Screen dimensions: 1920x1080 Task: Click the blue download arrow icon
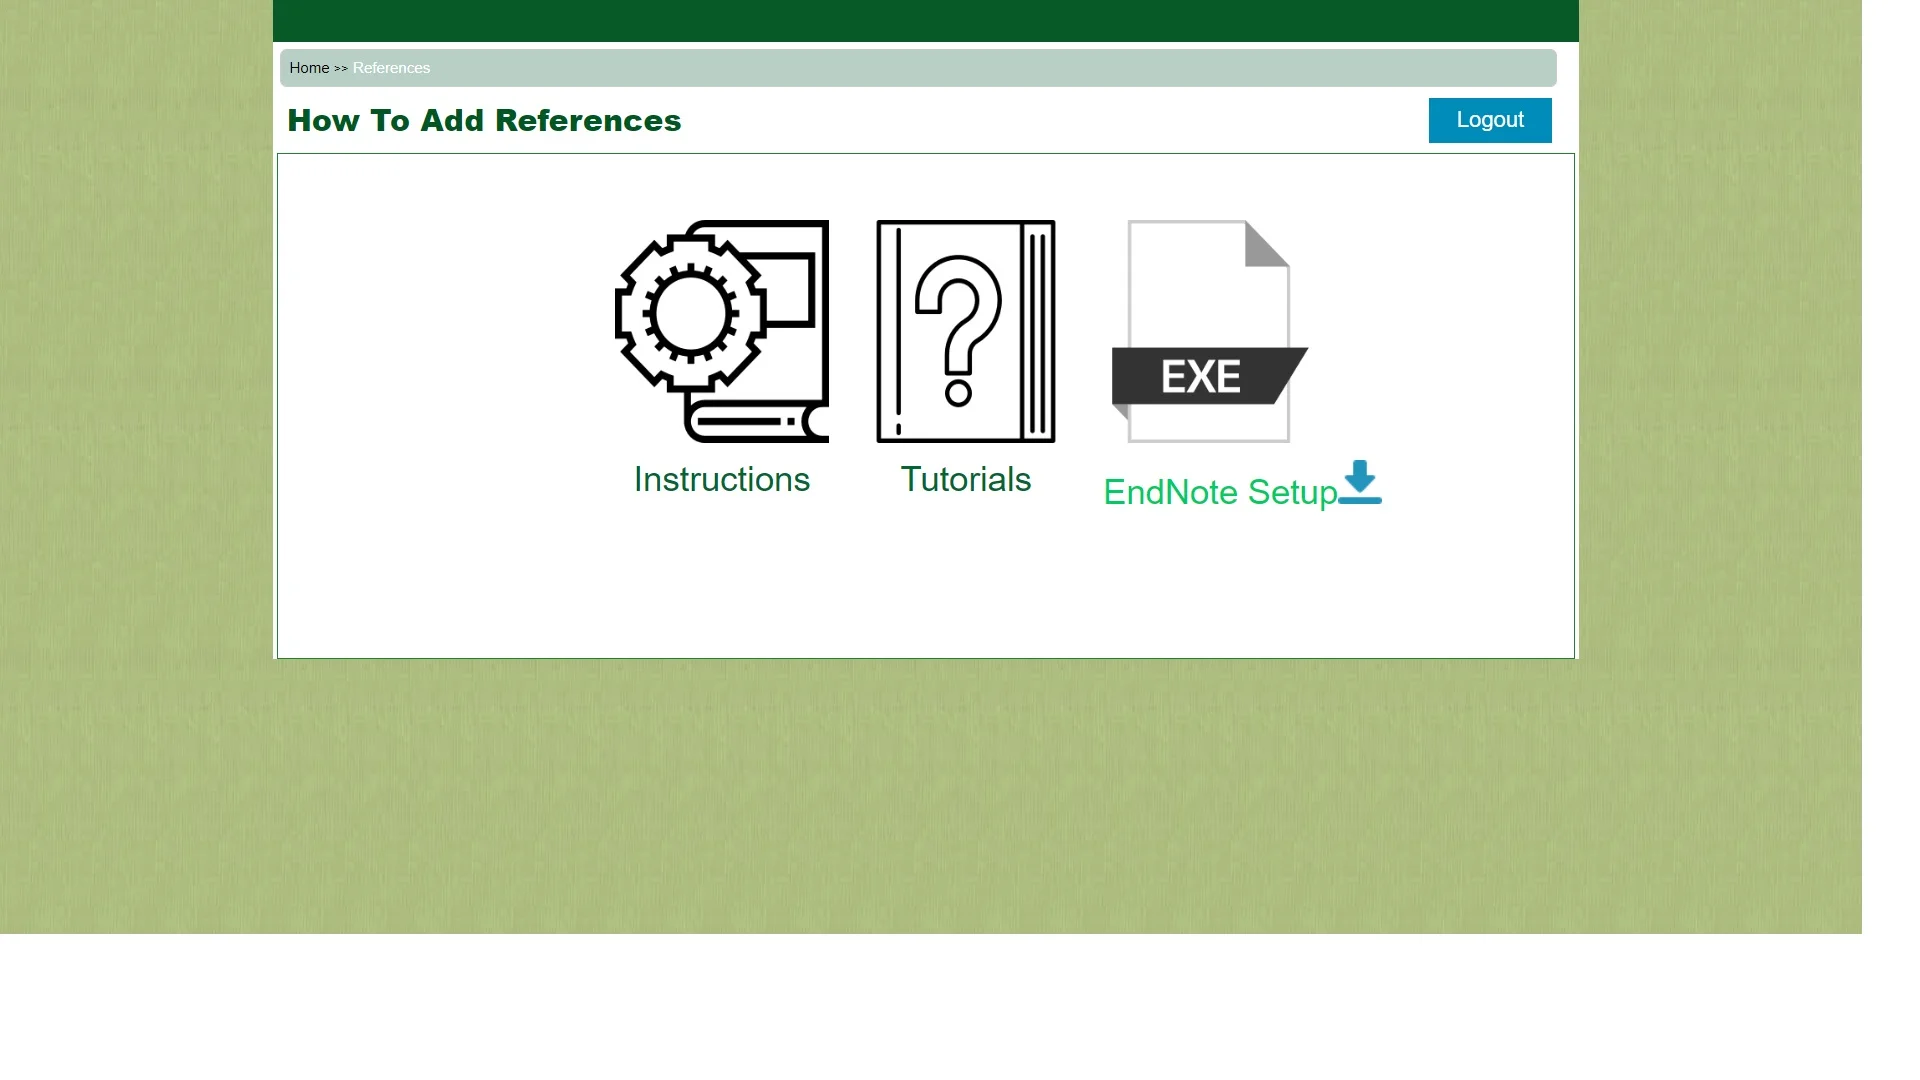[x=1360, y=482]
